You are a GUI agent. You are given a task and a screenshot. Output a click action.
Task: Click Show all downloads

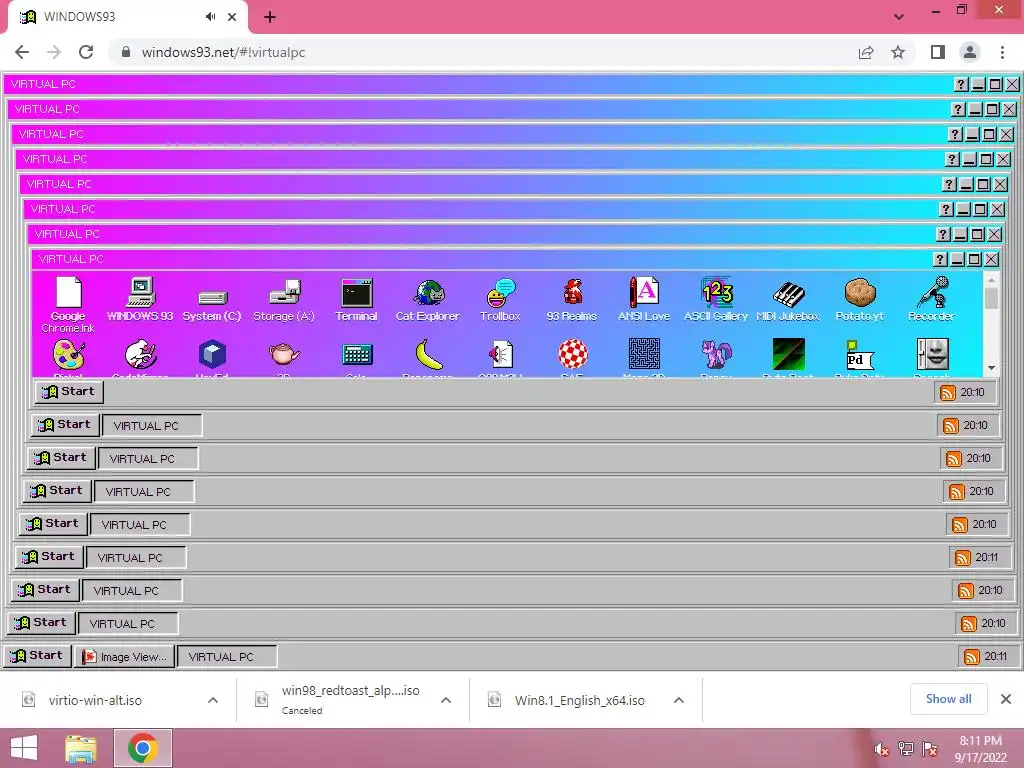click(948, 699)
